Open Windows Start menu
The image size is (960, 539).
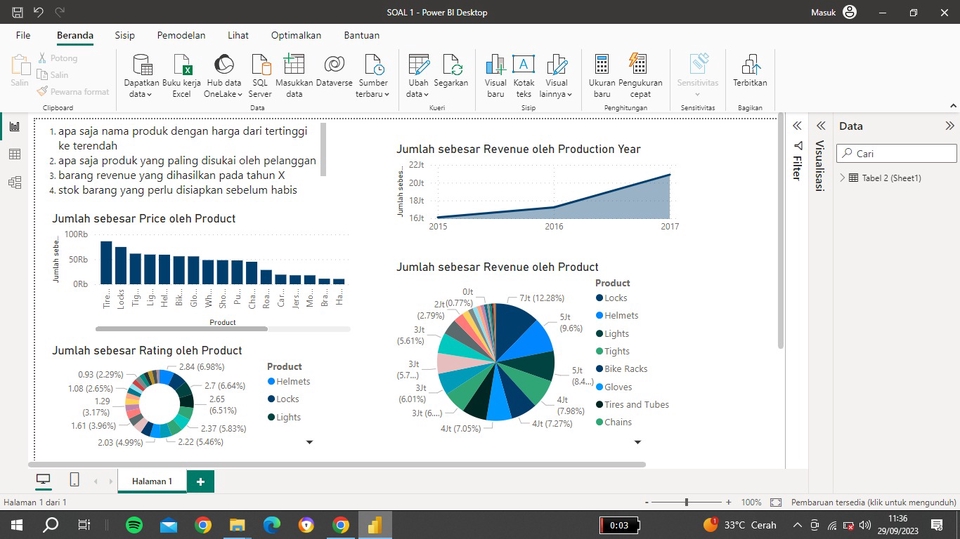point(17,525)
